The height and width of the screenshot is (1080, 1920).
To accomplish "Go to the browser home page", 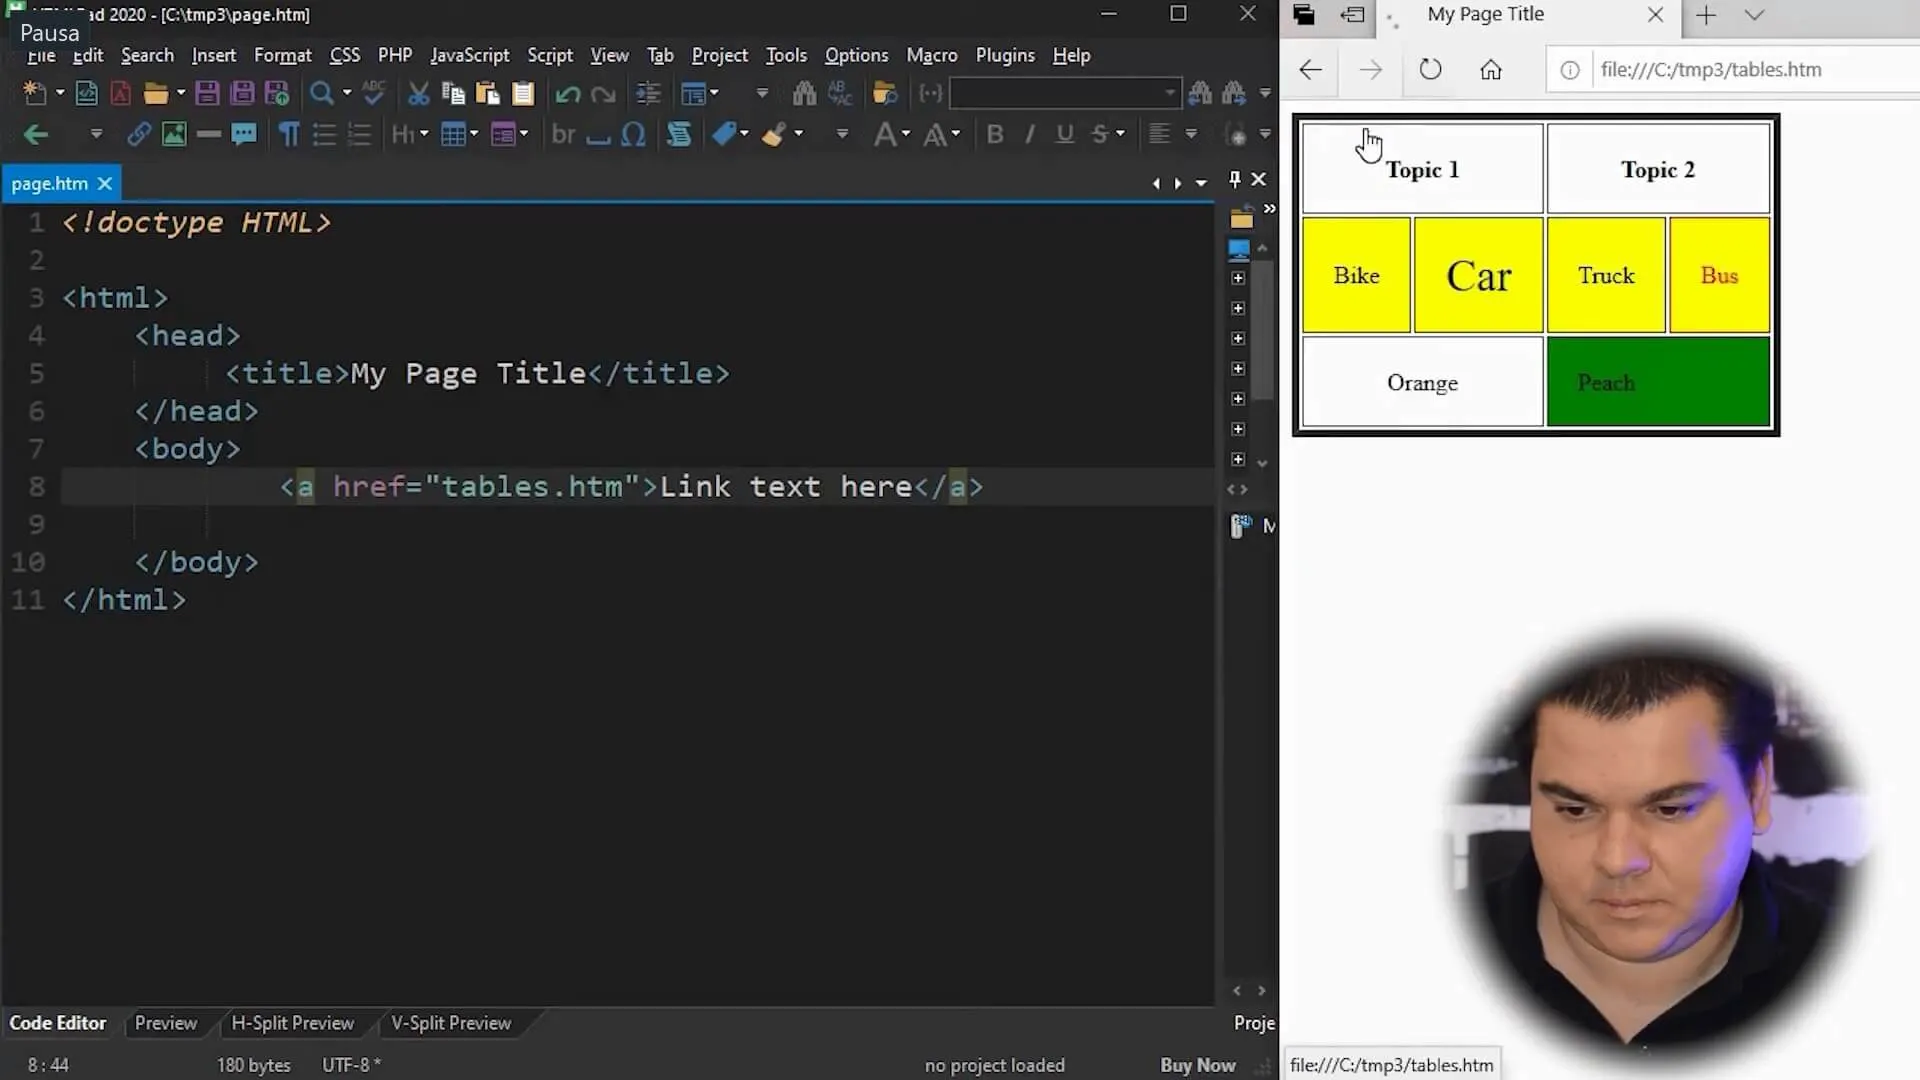I will pos(1491,69).
